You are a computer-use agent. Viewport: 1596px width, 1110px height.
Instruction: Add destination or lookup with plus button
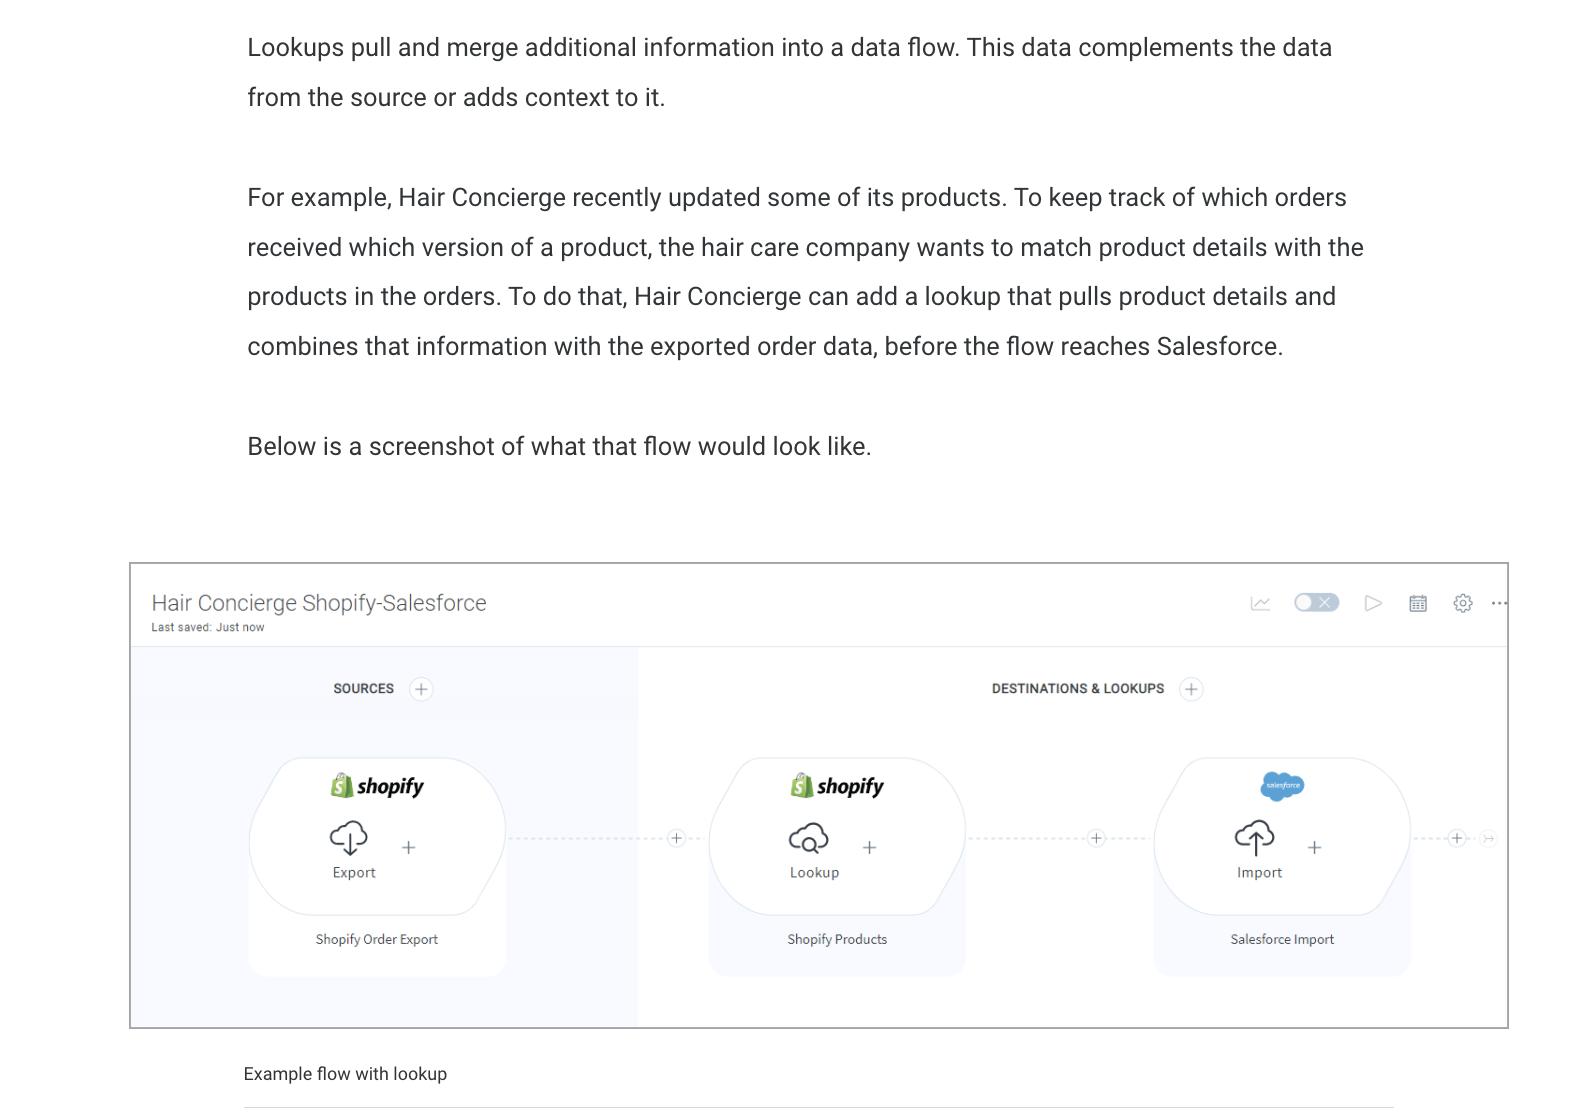[1191, 689]
